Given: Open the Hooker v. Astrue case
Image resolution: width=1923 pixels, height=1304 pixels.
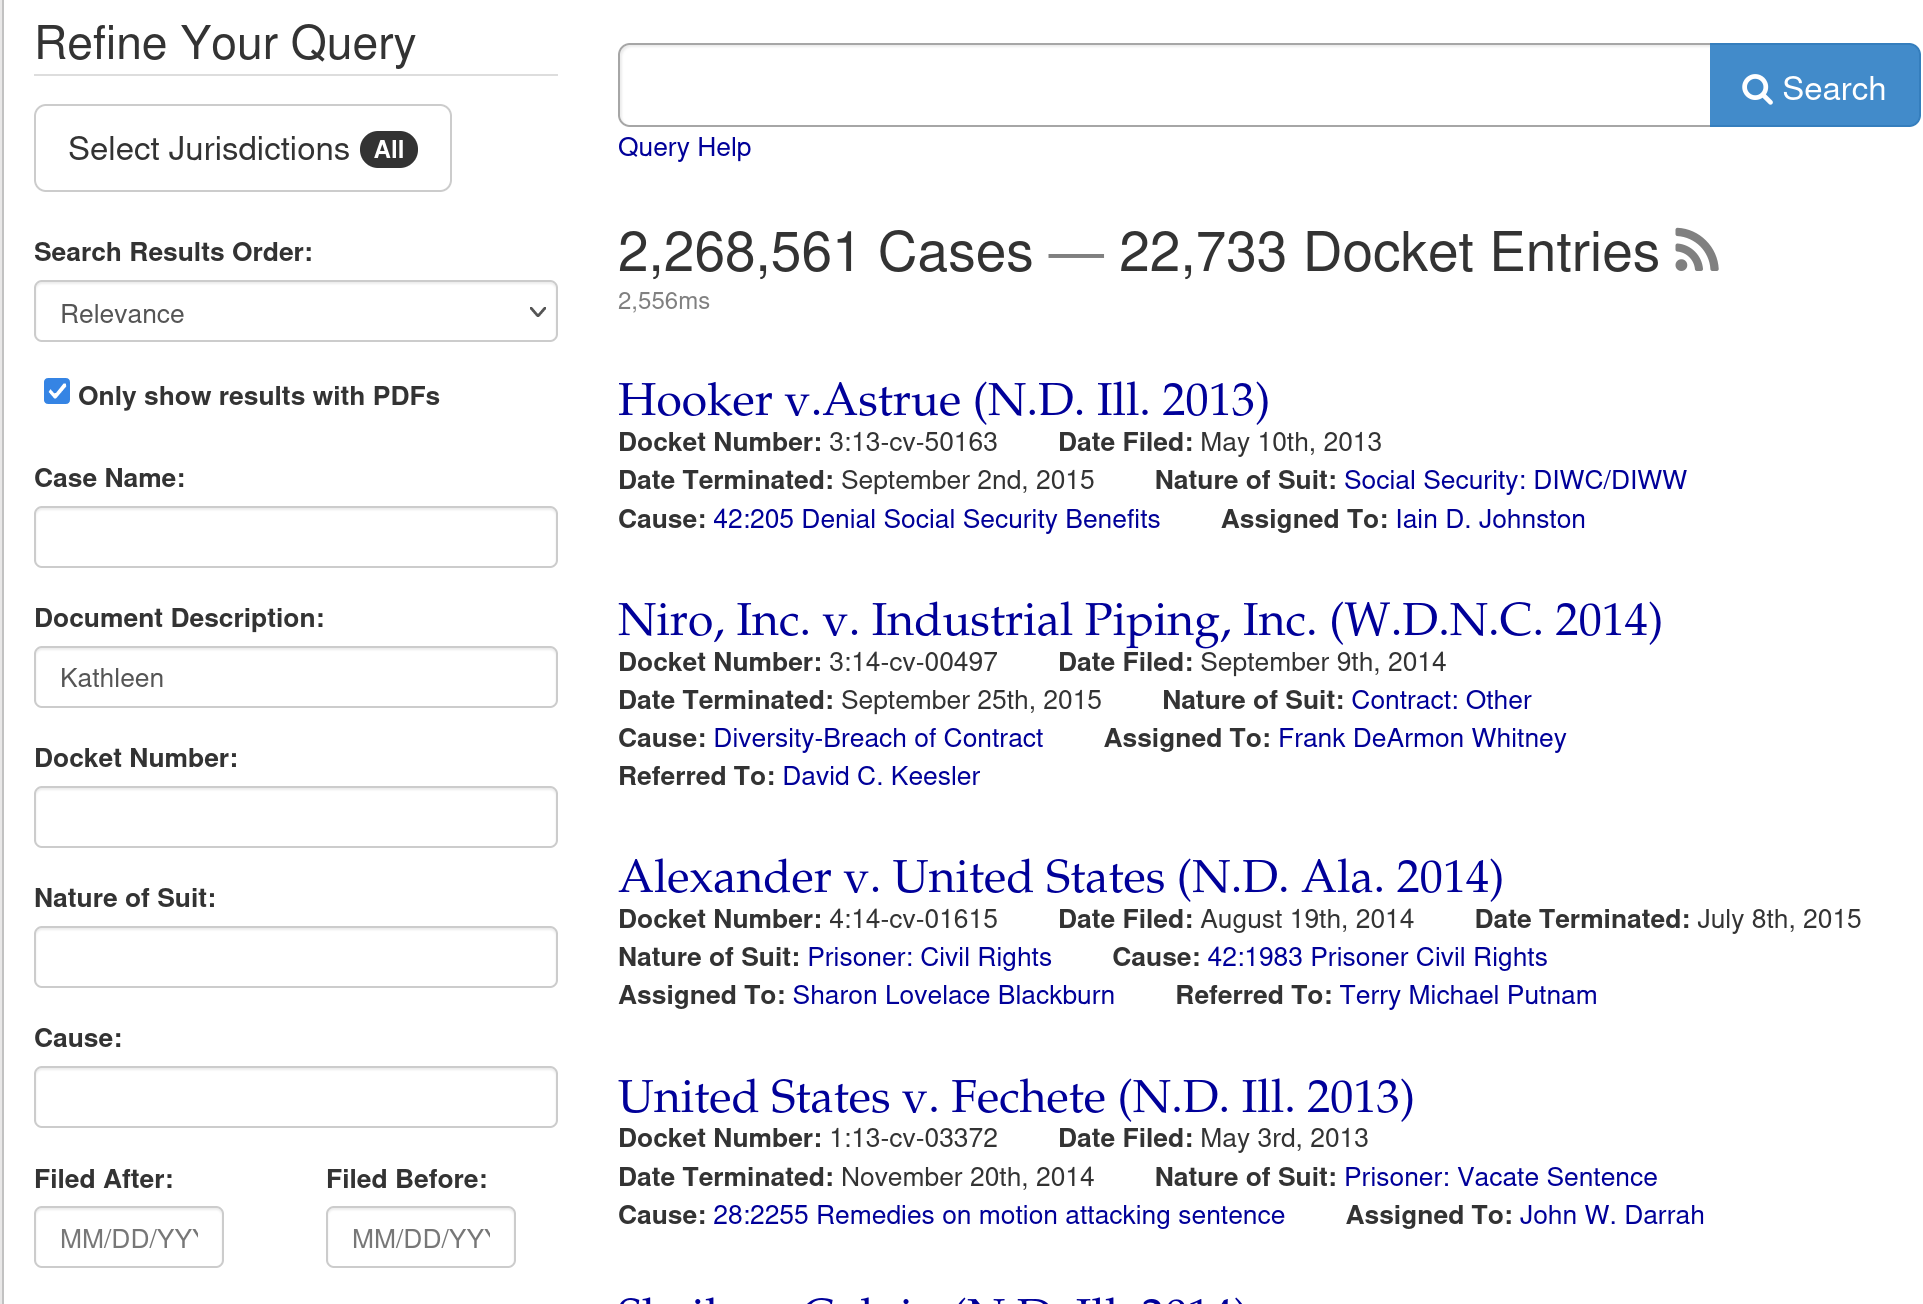Looking at the screenshot, I should [943, 399].
